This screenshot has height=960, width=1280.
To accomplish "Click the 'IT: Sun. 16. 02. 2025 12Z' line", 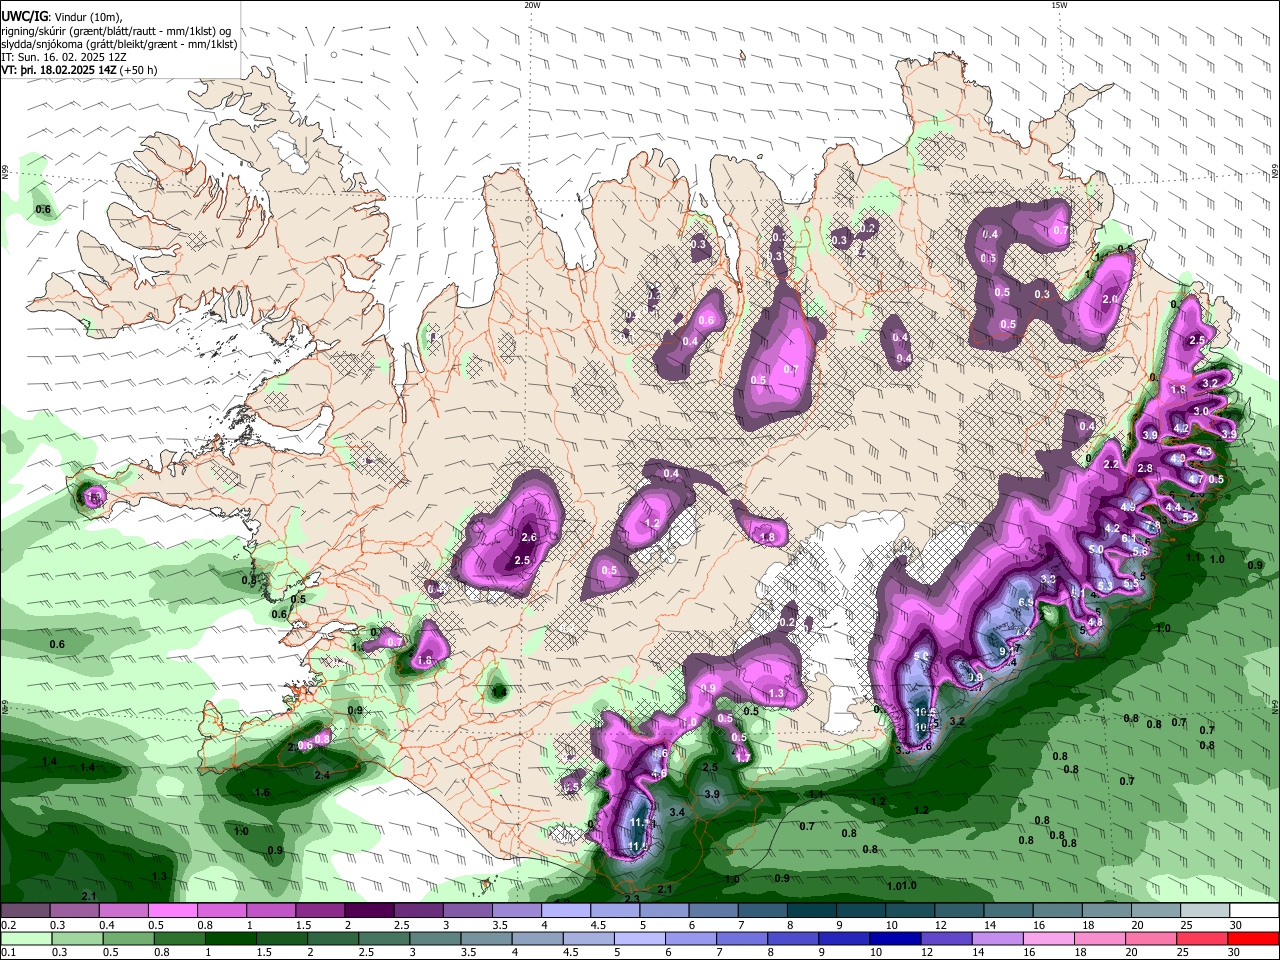I will pos(63,57).
